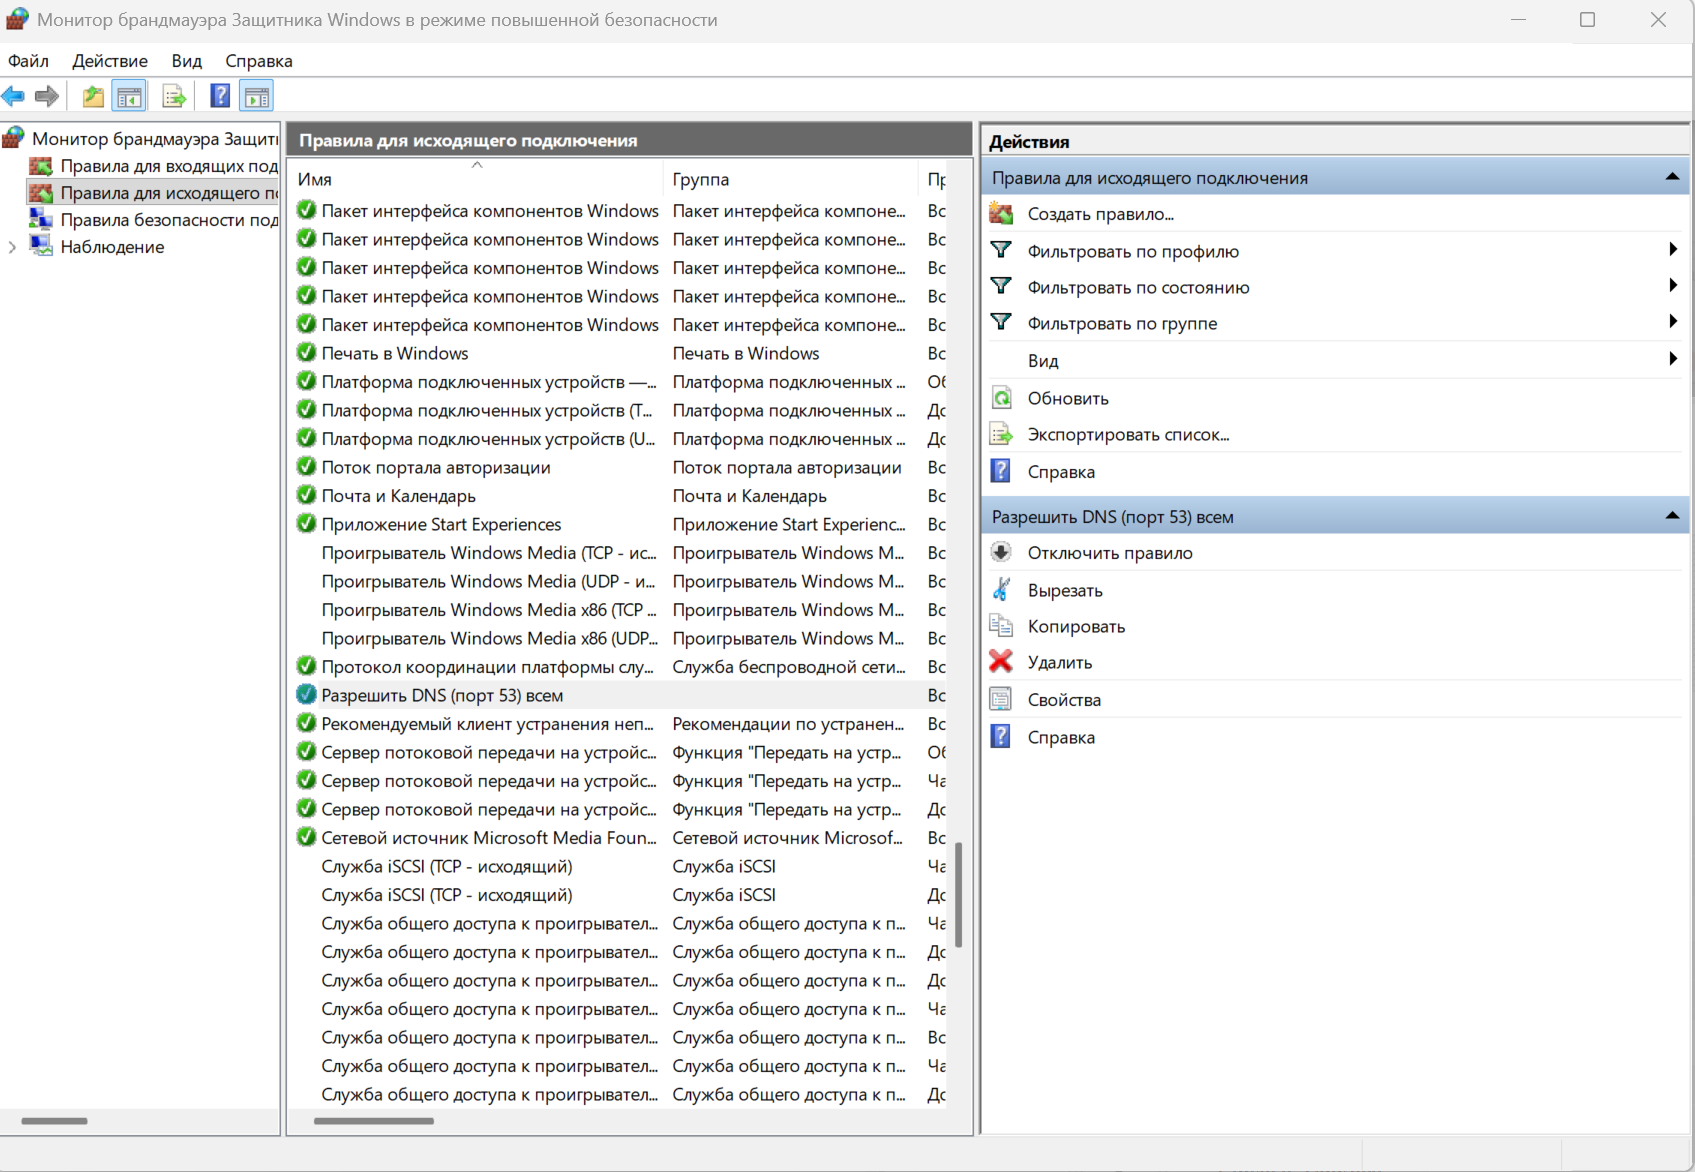
Task: Open the Справка menu in the menu bar
Action: [x=259, y=61]
